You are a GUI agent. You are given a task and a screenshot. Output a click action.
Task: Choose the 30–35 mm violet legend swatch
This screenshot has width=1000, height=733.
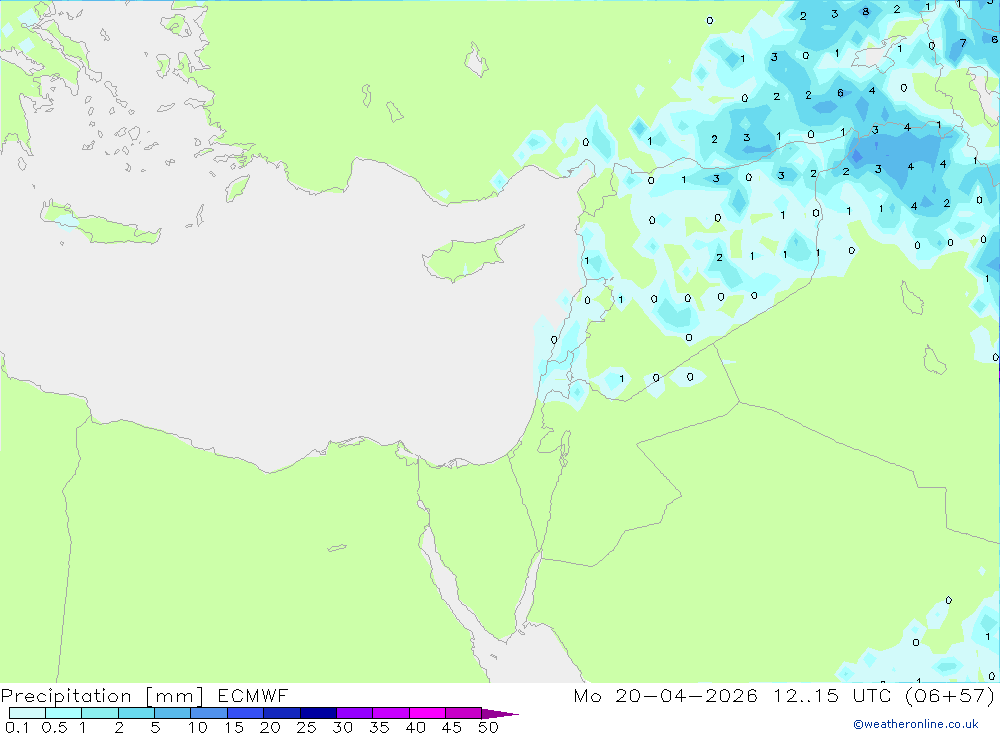tap(354, 713)
